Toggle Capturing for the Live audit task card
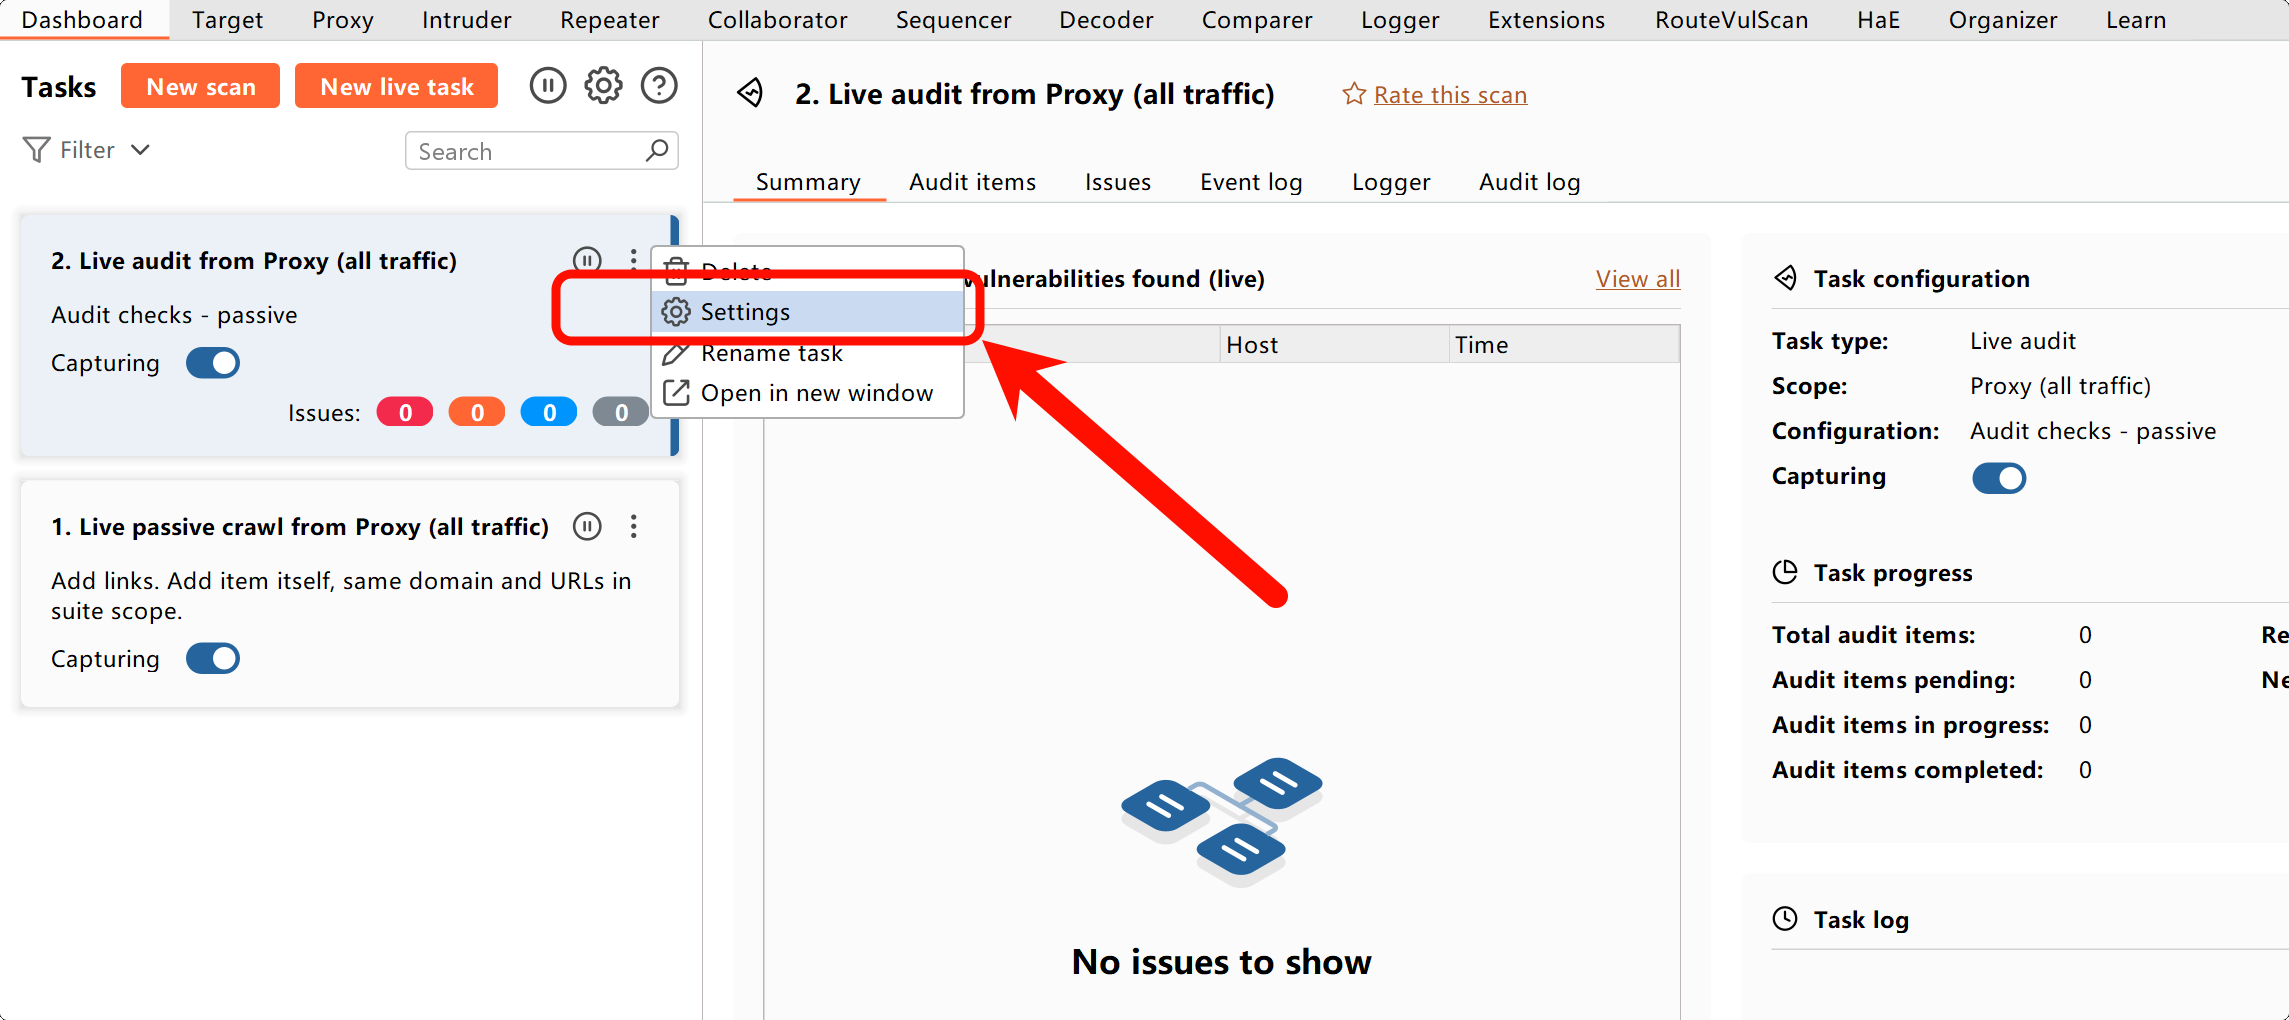This screenshot has width=2289, height=1020. point(213,363)
